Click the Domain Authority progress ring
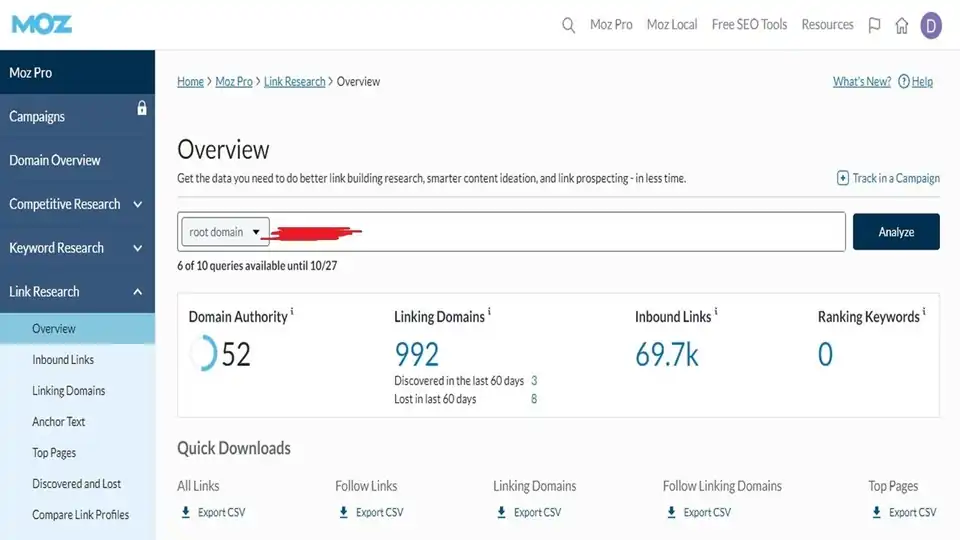 tap(204, 353)
